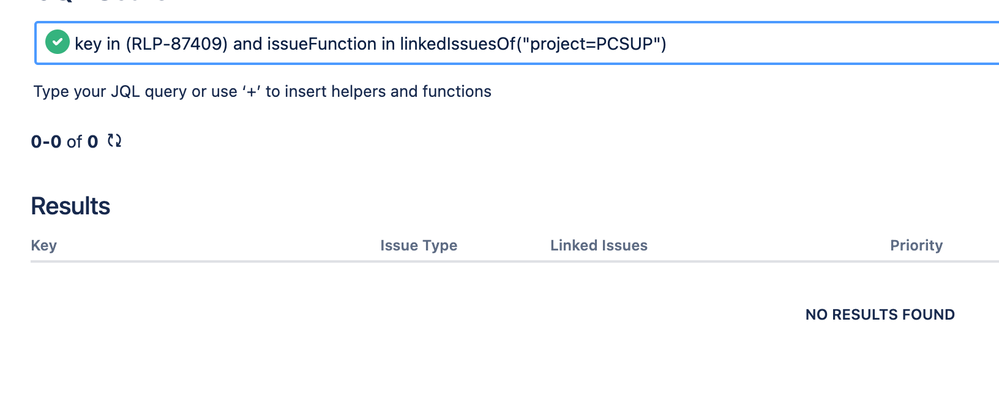Place cursor on RLP-87409 in the query
This screenshot has height=414, width=999.
click(175, 44)
